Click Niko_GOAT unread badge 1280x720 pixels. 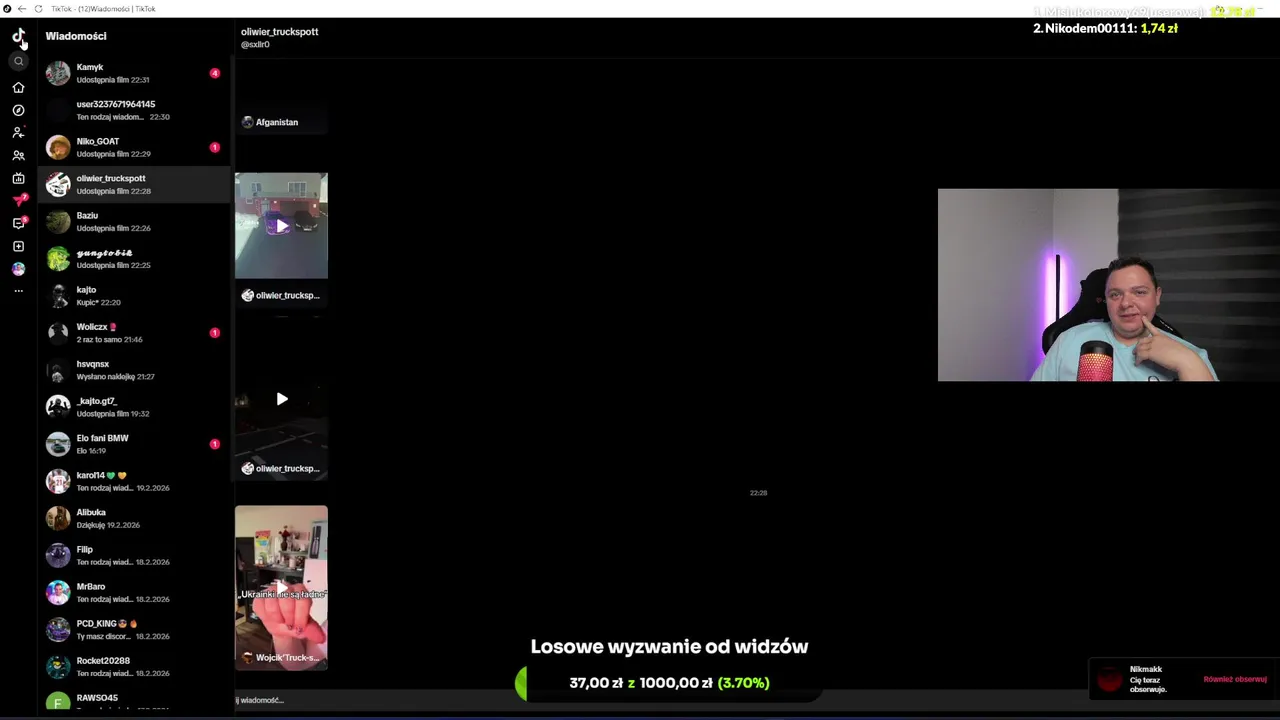pos(214,147)
